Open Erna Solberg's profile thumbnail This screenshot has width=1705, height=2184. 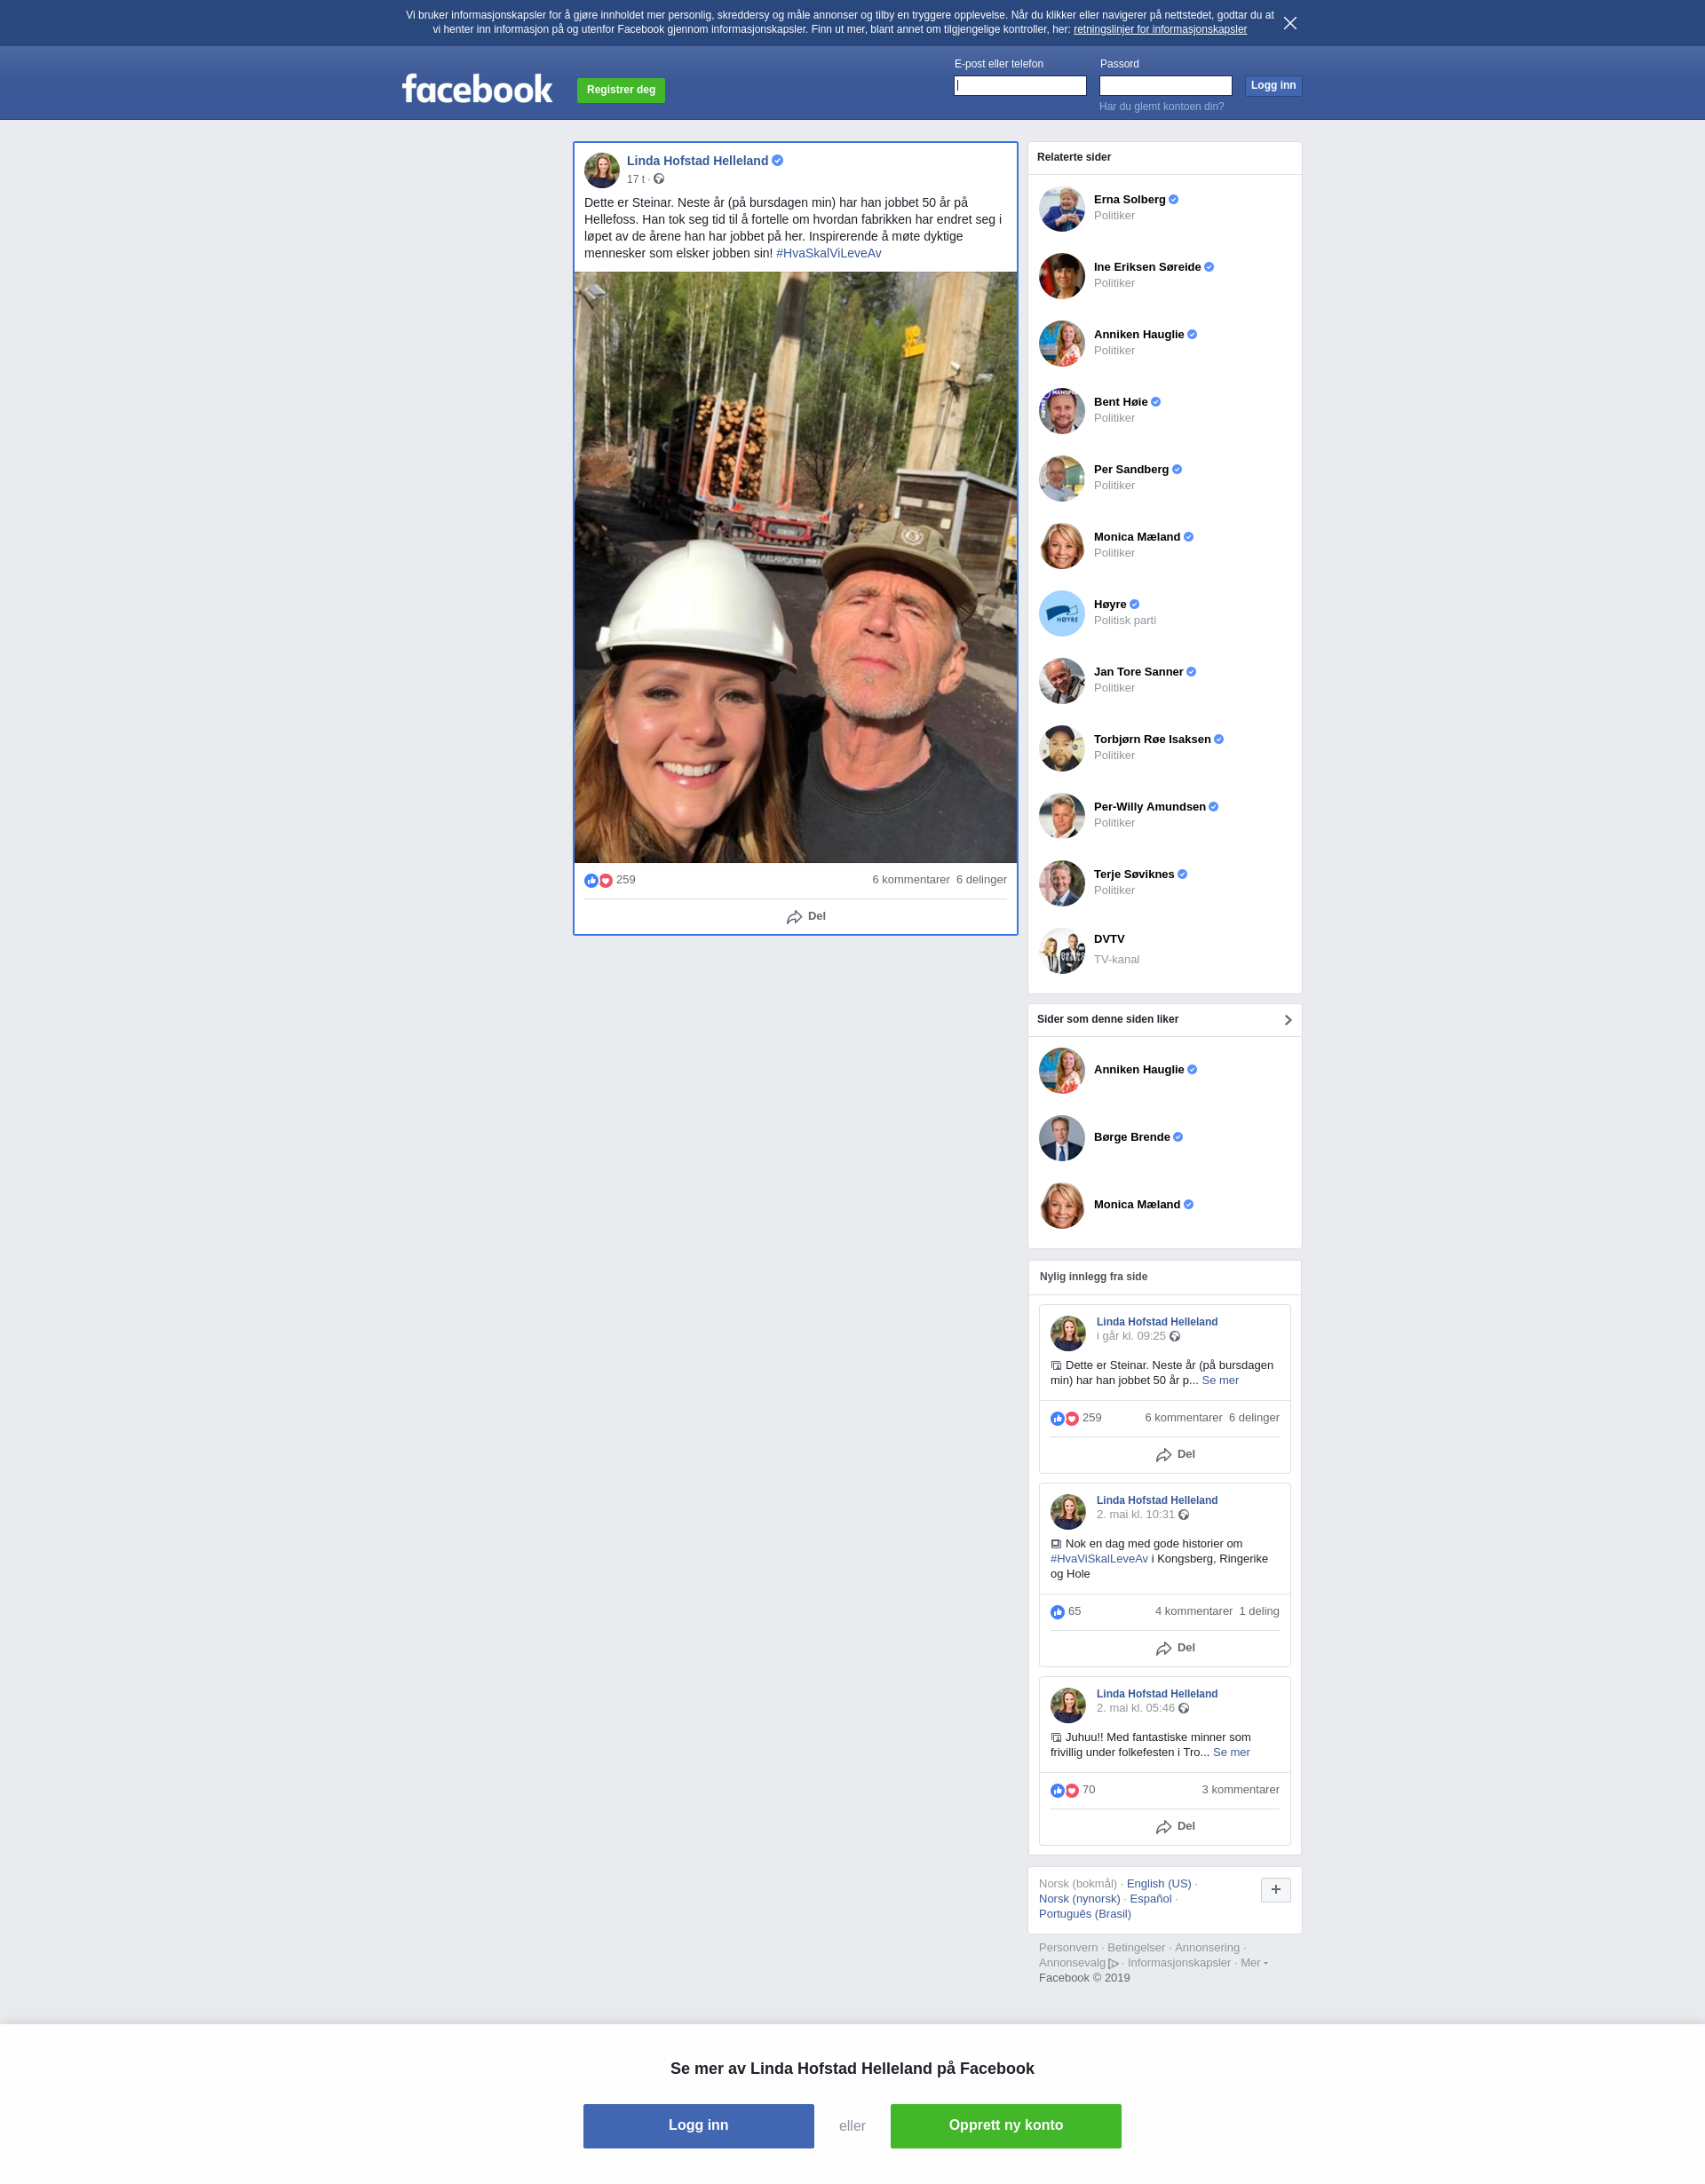1062,208
